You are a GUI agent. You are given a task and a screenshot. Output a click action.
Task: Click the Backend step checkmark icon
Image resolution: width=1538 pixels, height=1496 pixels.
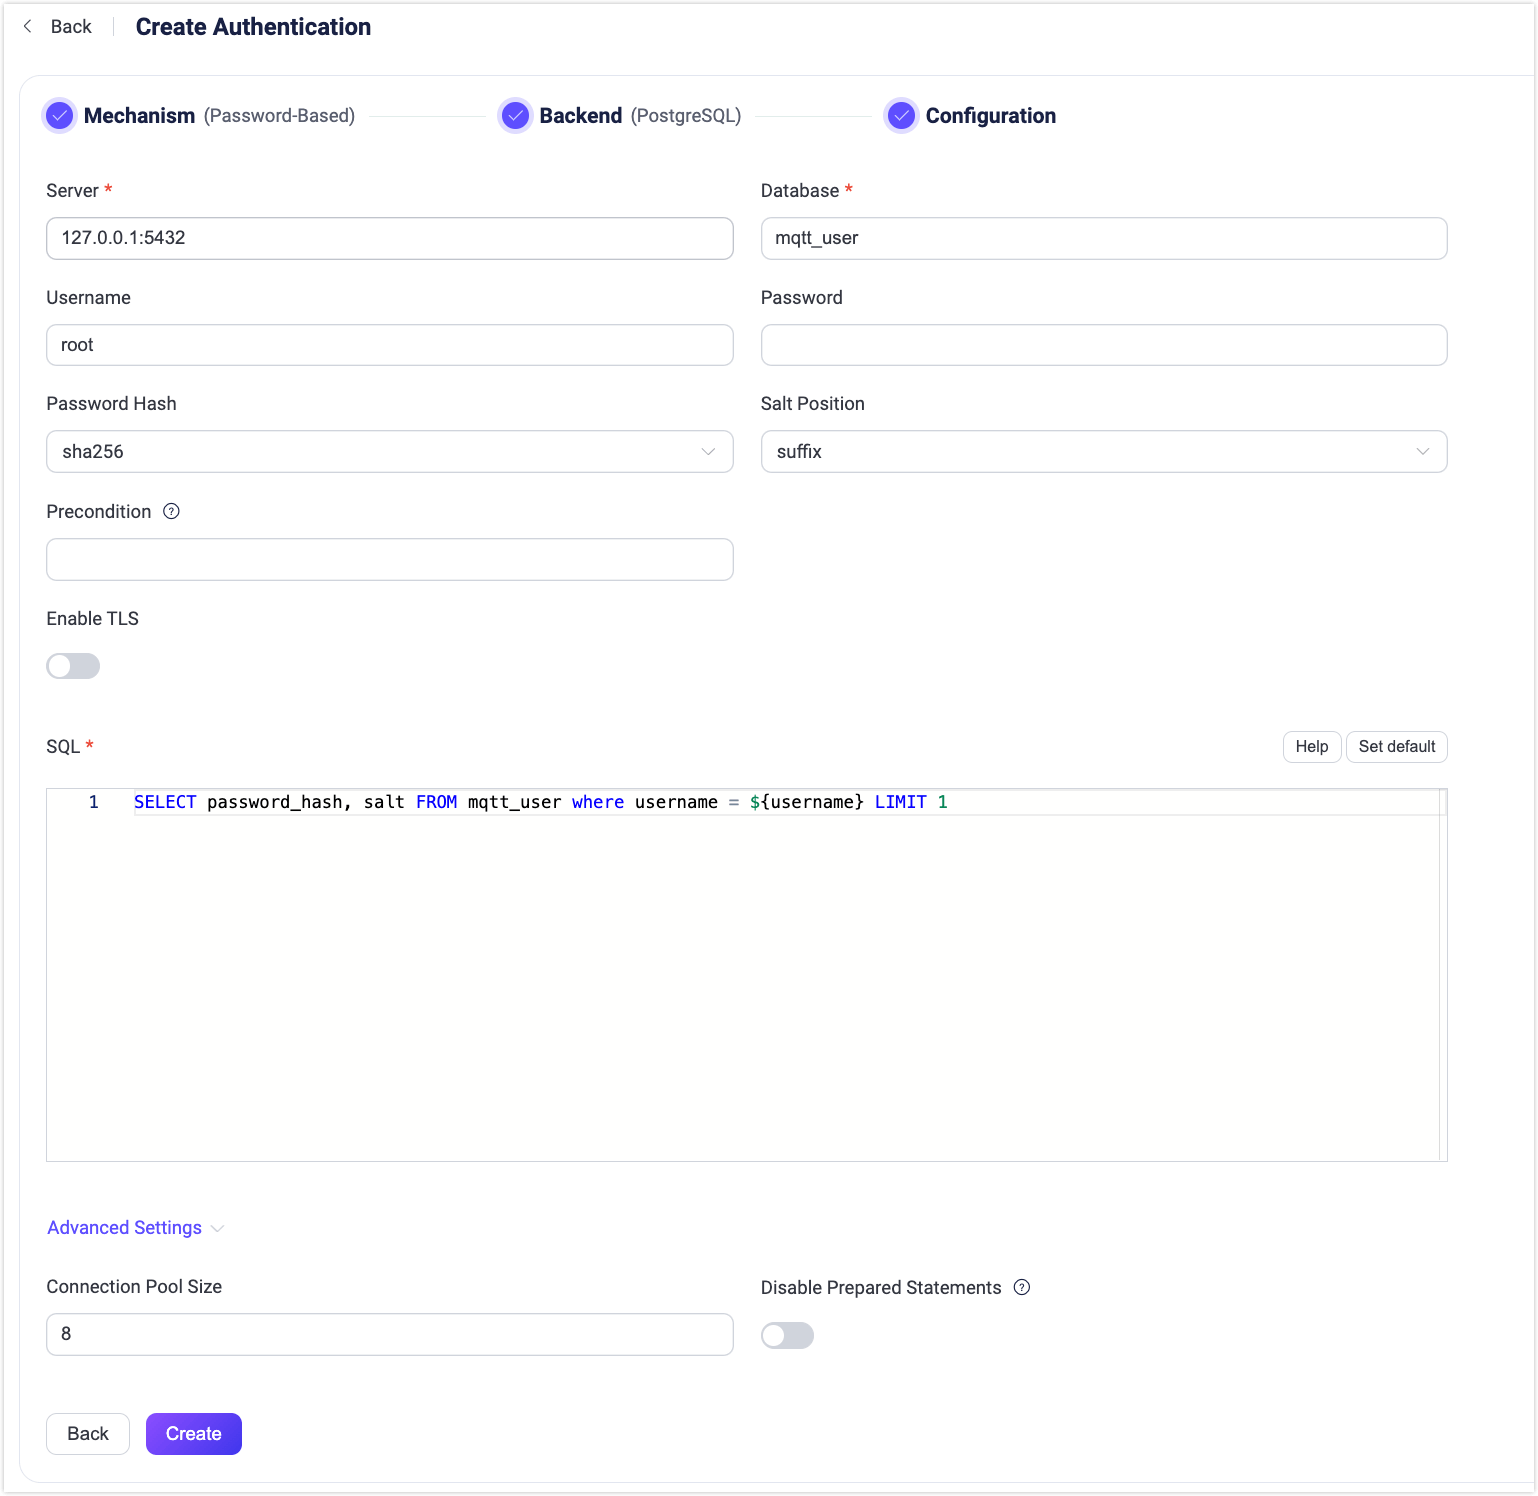tap(515, 115)
